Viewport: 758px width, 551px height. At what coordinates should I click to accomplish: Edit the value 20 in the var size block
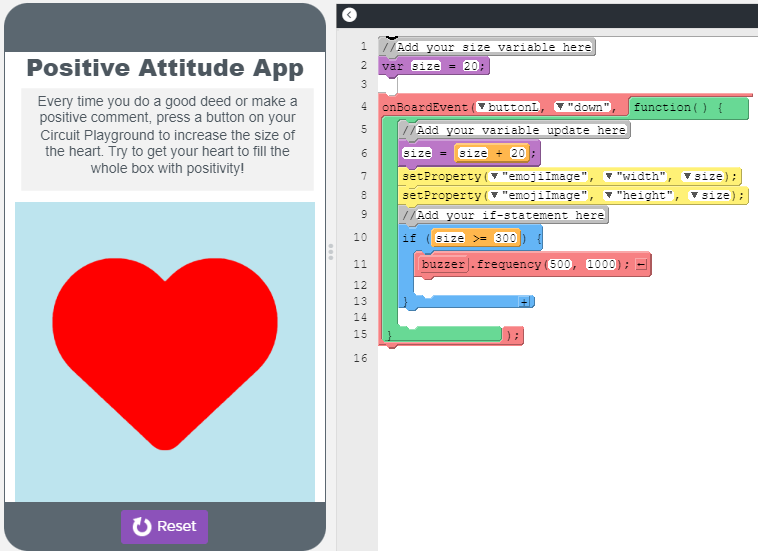(470, 66)
